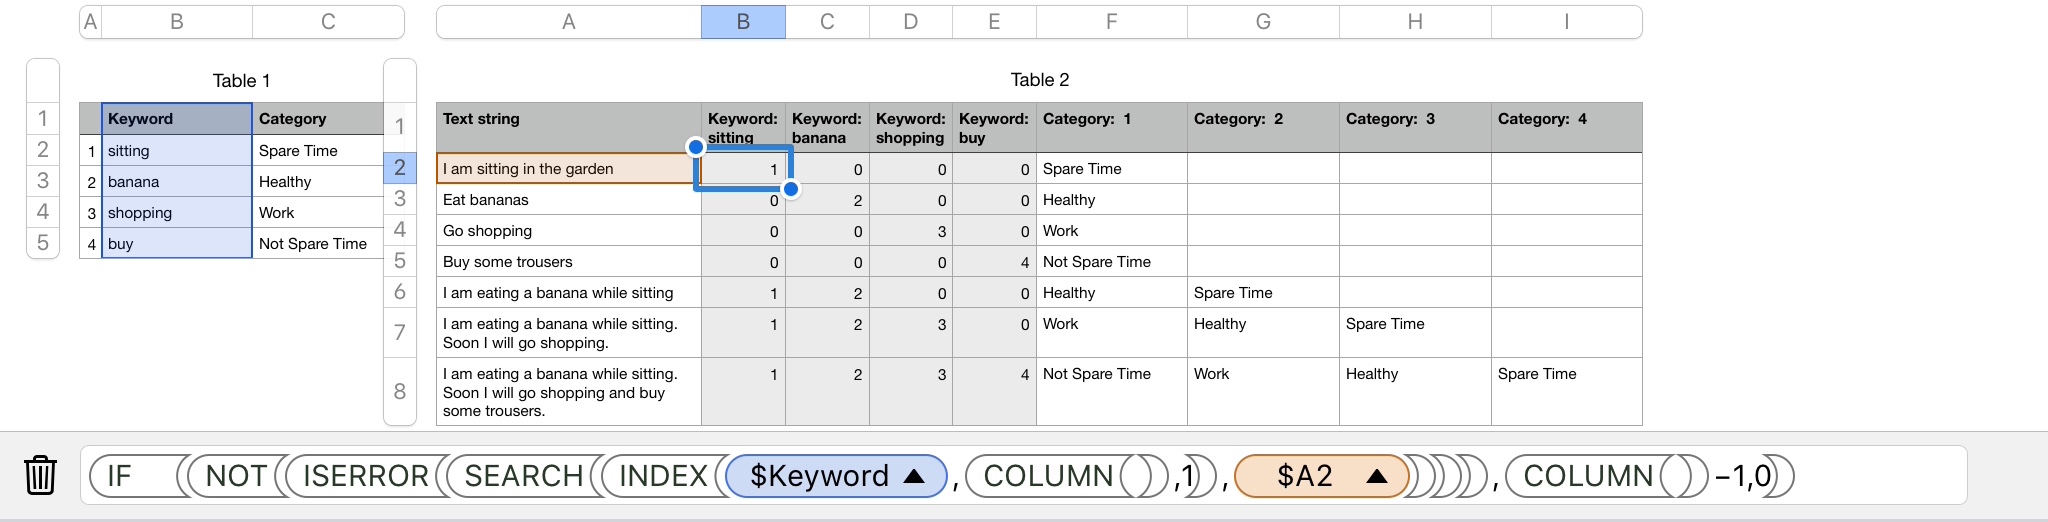Select column B header in Table 2

coord(743,22)
